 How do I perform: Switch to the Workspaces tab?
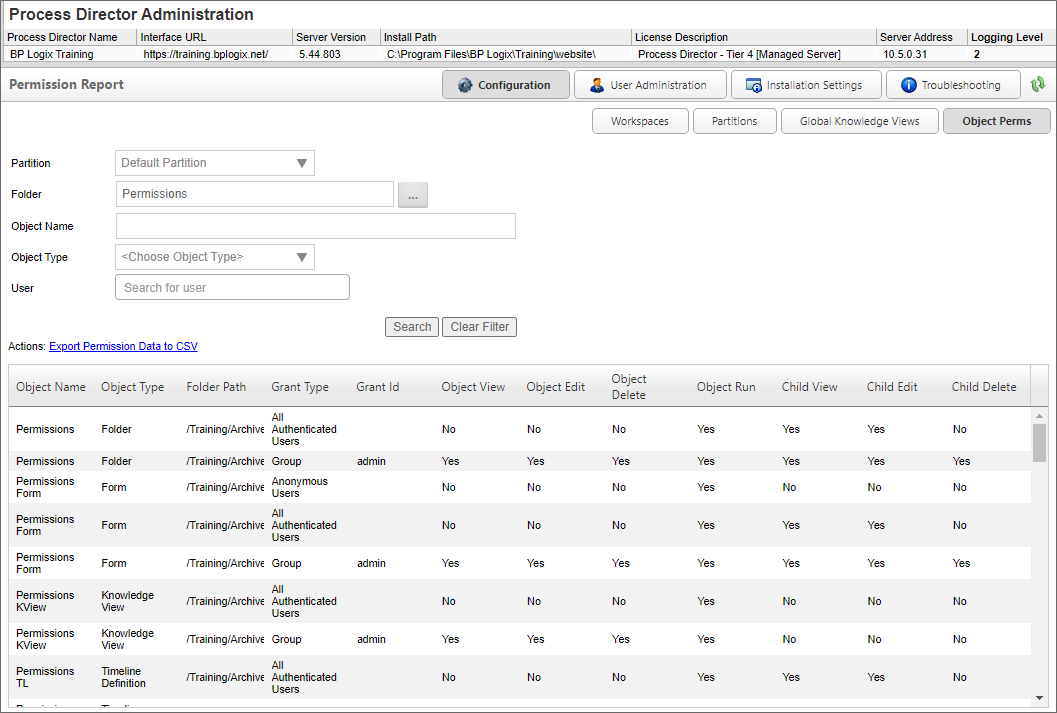640,122
